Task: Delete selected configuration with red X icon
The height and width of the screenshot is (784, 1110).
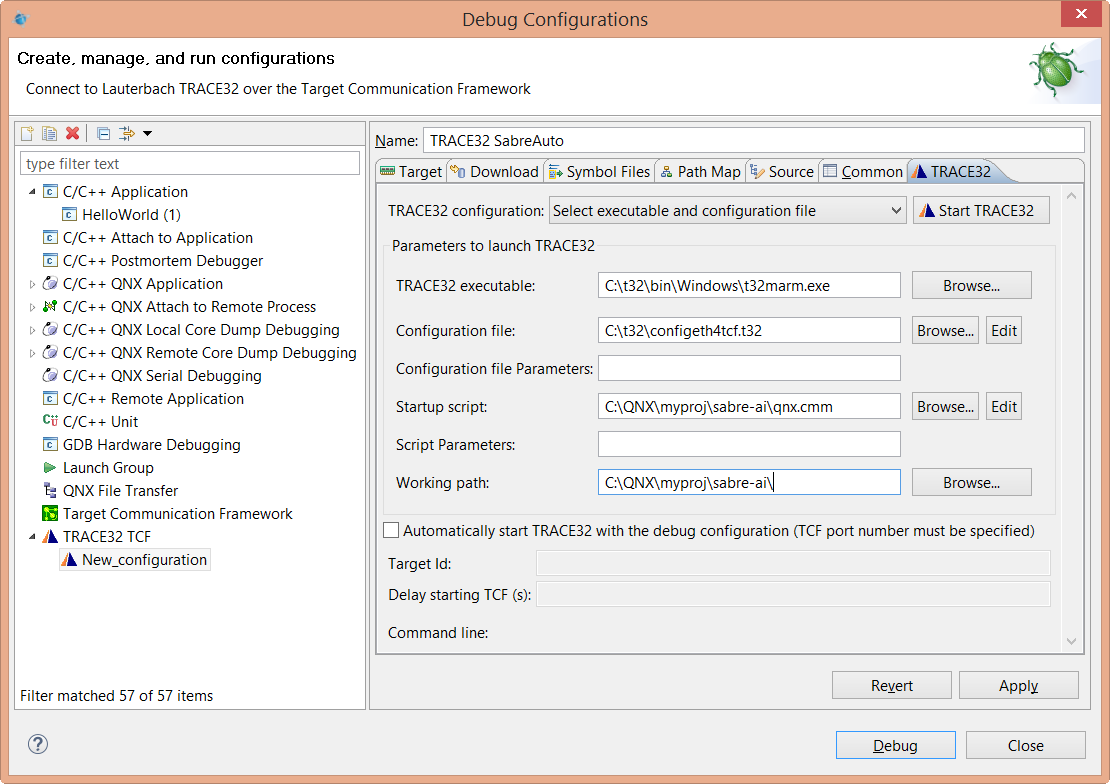Action: point(72,133)
